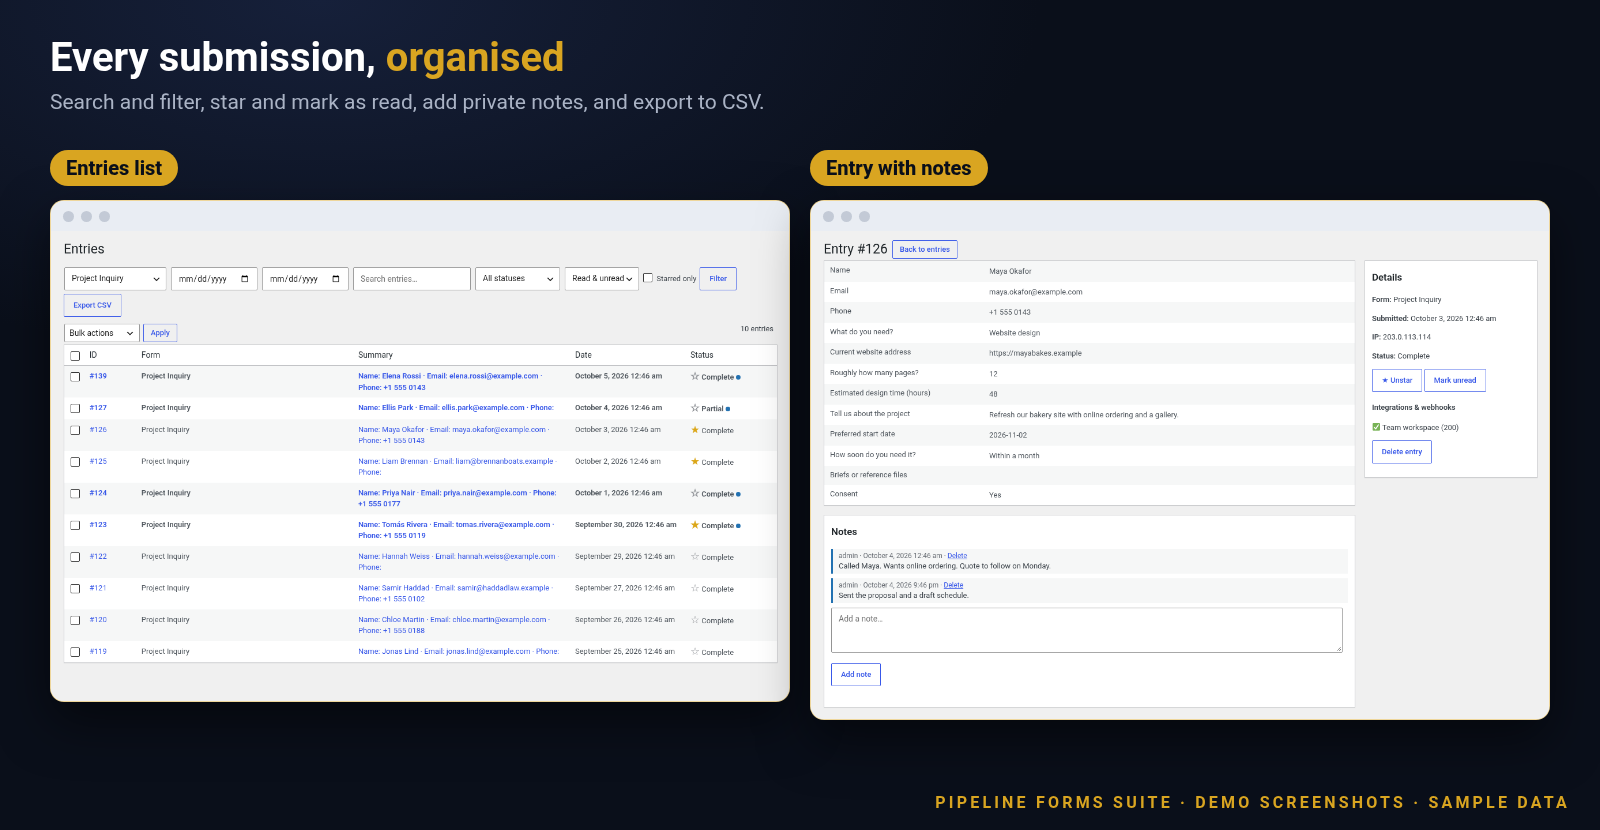Delete the note about calling Maya
This screenshot has width=1600, height=830.
click(x=957, y=555)
